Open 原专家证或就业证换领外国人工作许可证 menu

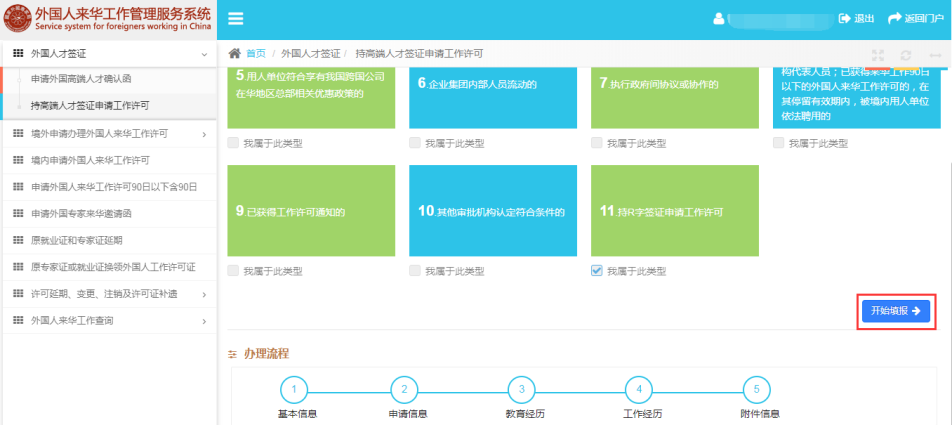coord(108,267)
